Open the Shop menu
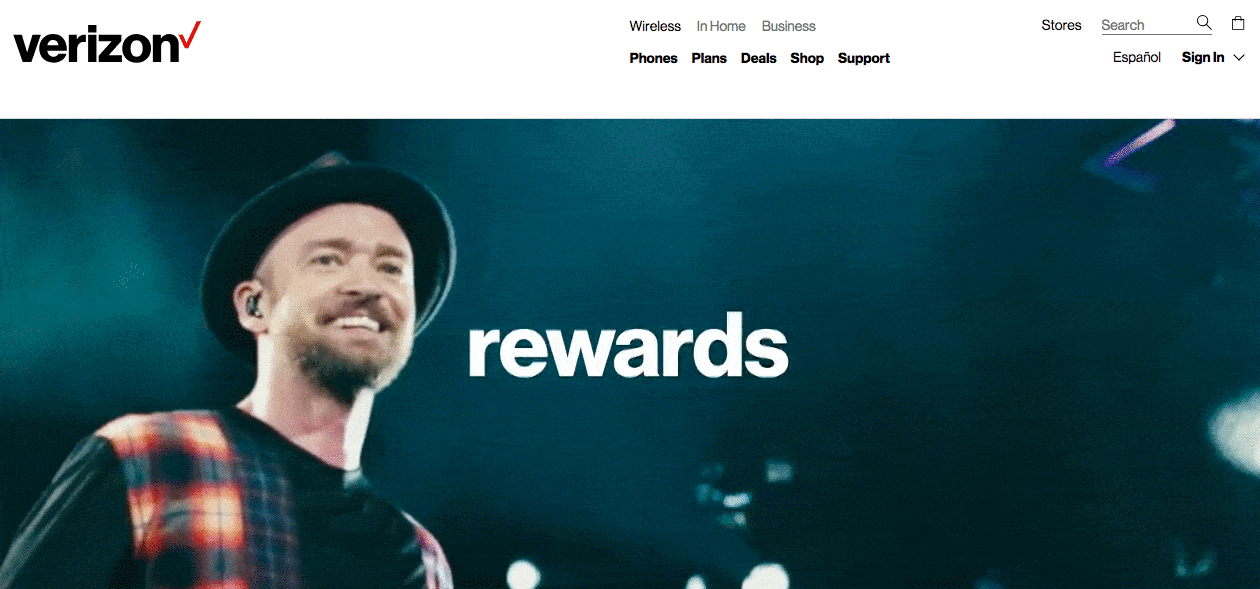Image resolution: width=1260 pixels, height=589 pixels. click(x=807, y=58)
